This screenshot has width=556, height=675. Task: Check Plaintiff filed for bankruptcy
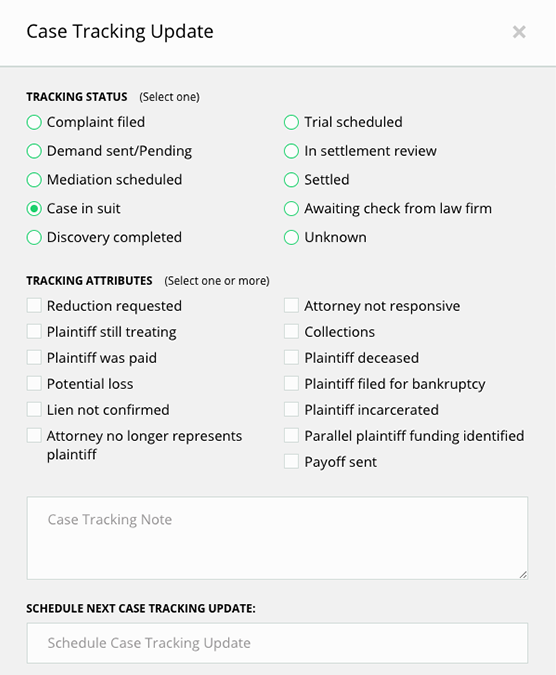(x=291, y=383)
